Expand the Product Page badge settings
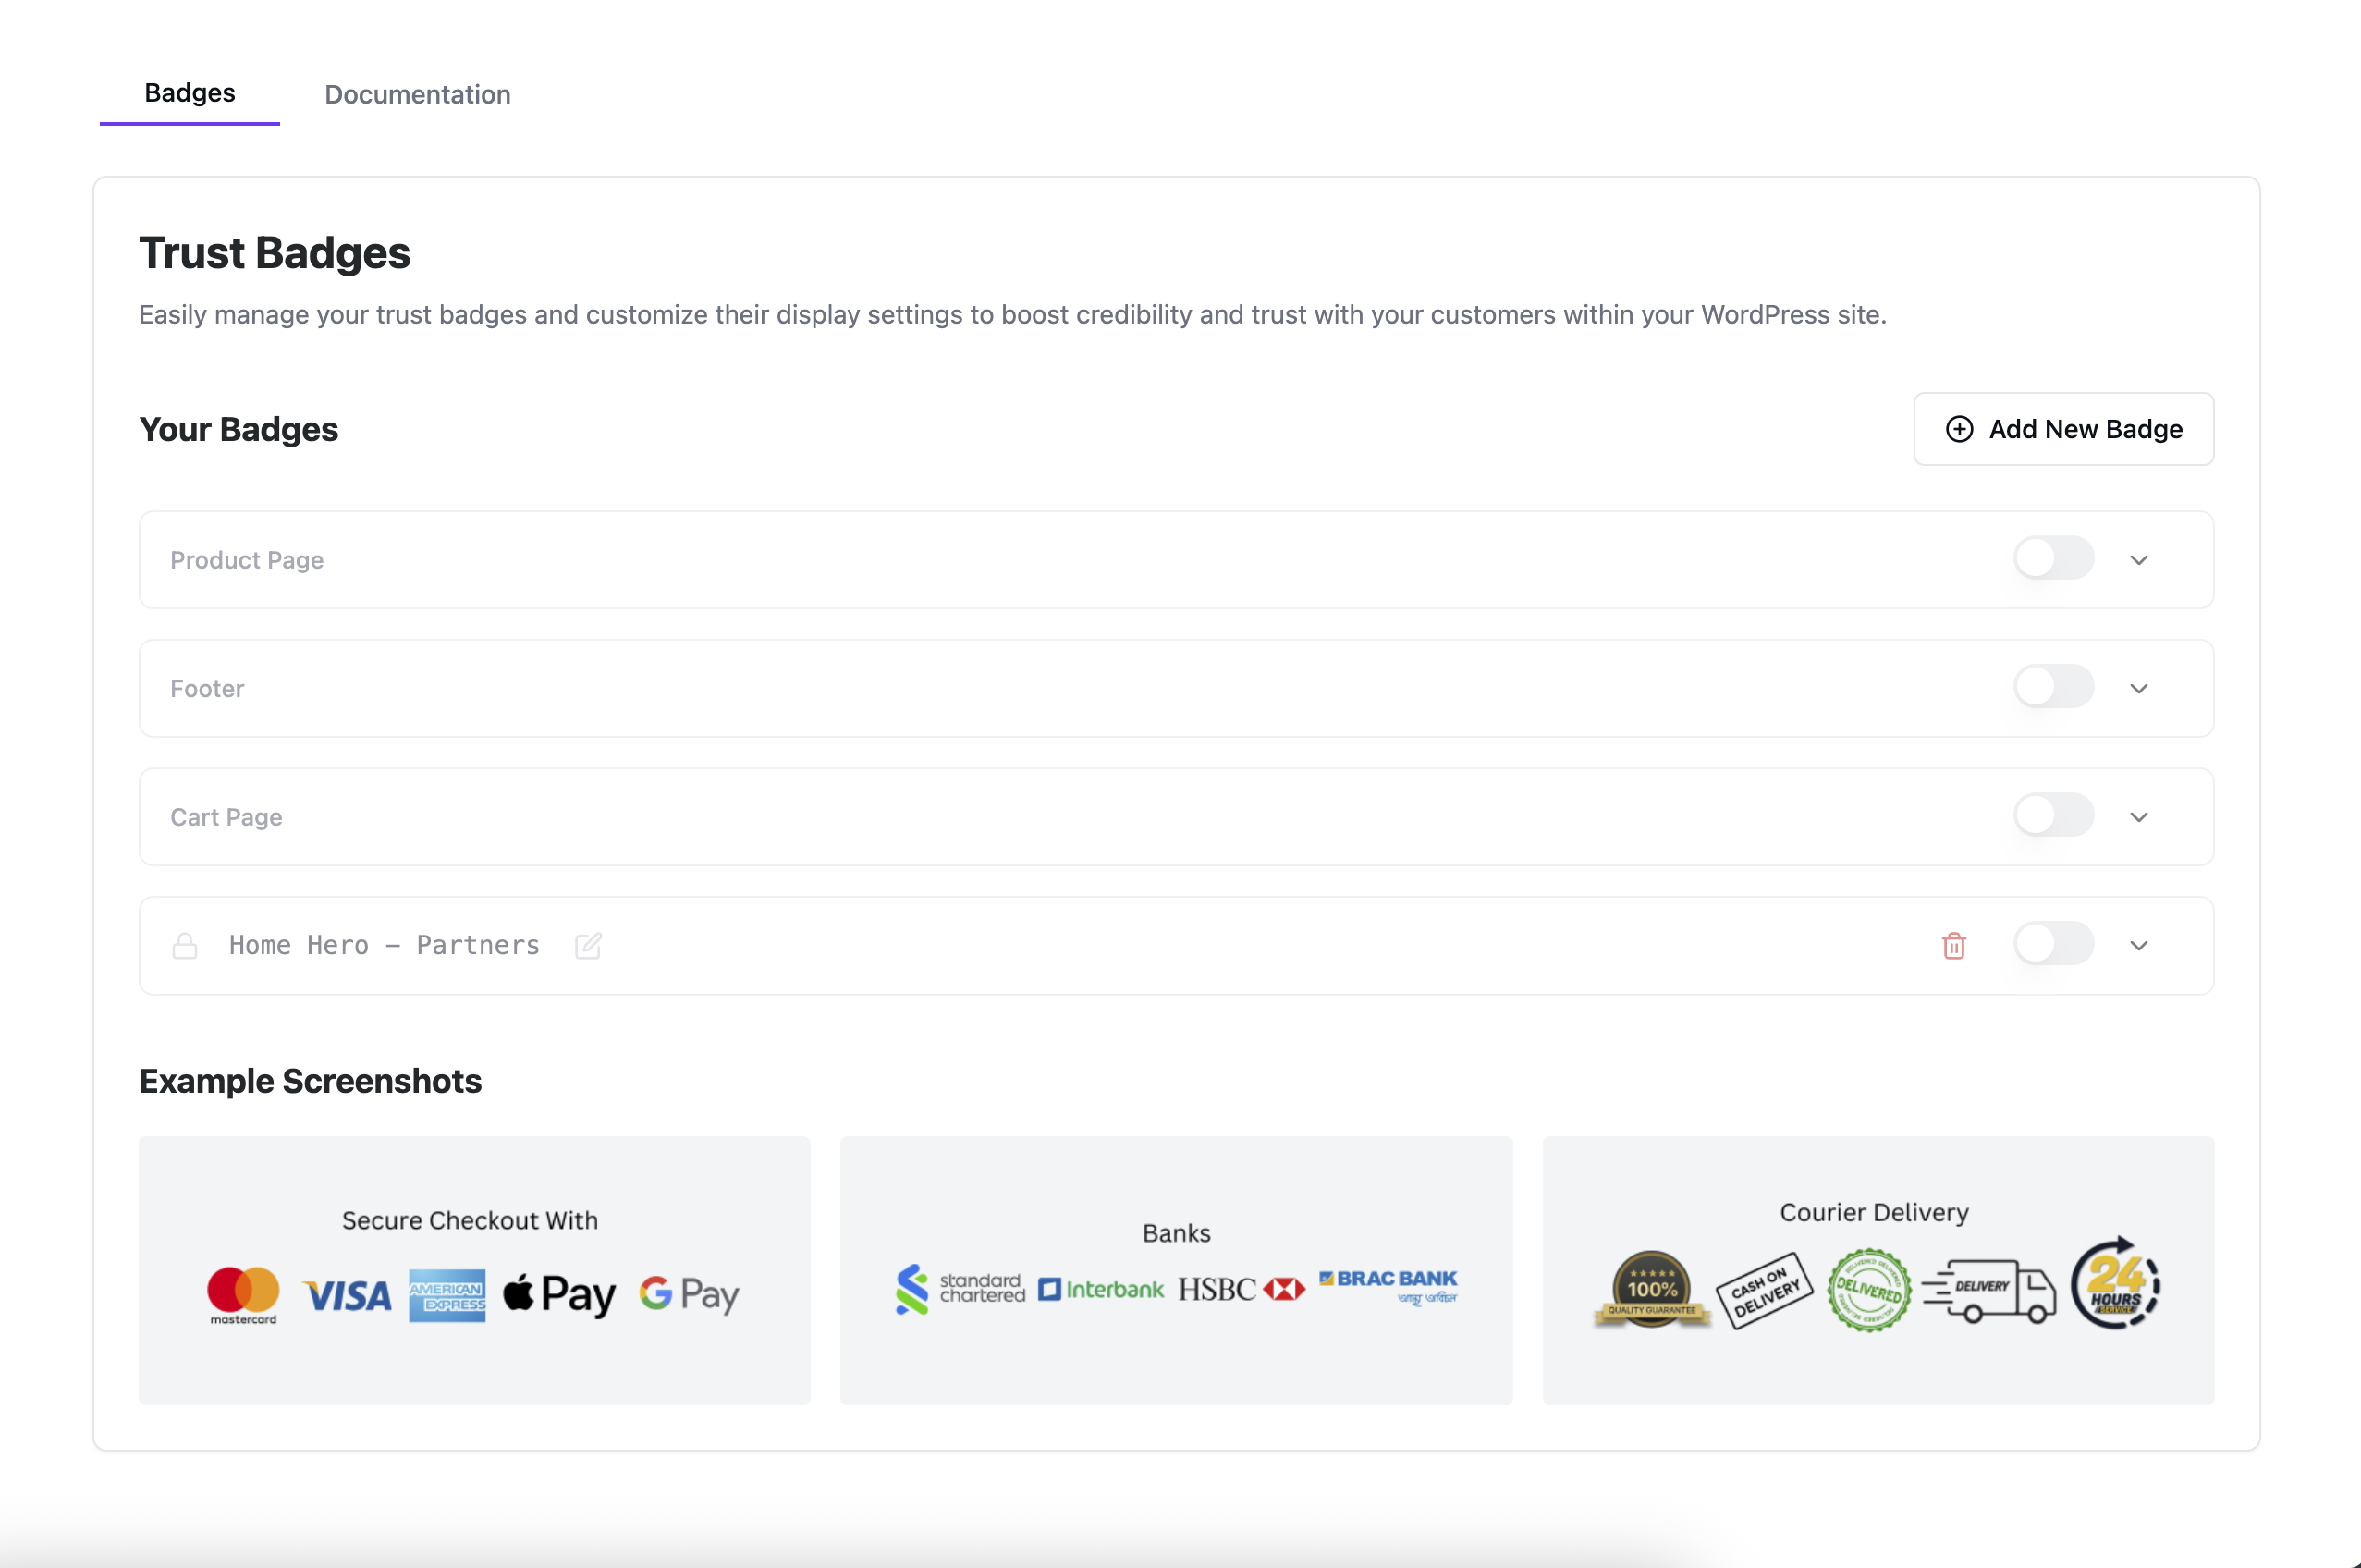The image size is (2361, 1568). (2139, 560)
